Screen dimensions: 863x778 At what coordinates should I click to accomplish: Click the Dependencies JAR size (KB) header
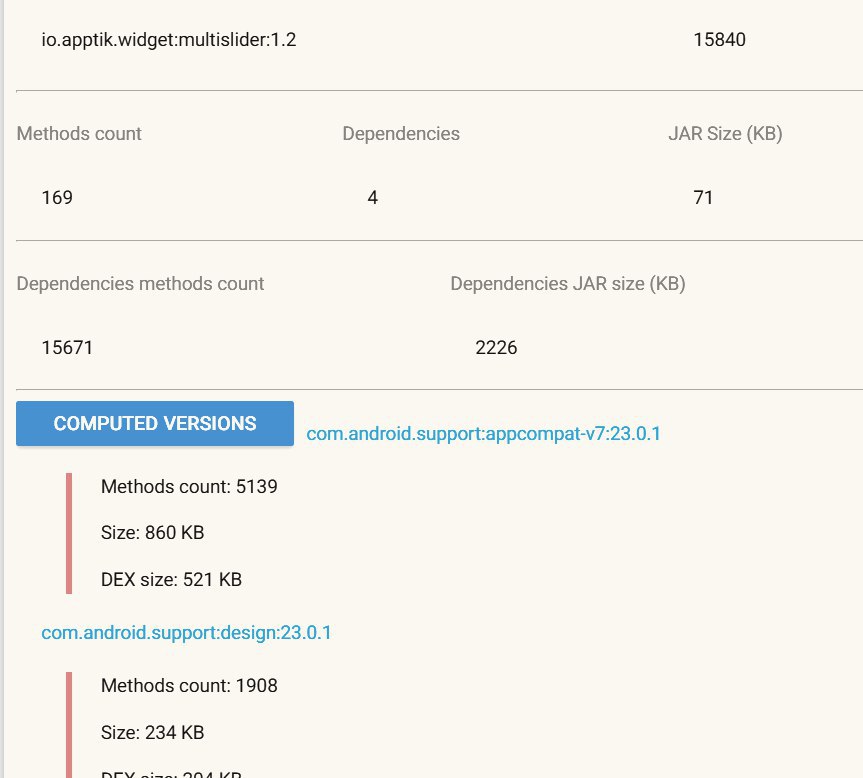pyautogui.click(x=568, y=284)
